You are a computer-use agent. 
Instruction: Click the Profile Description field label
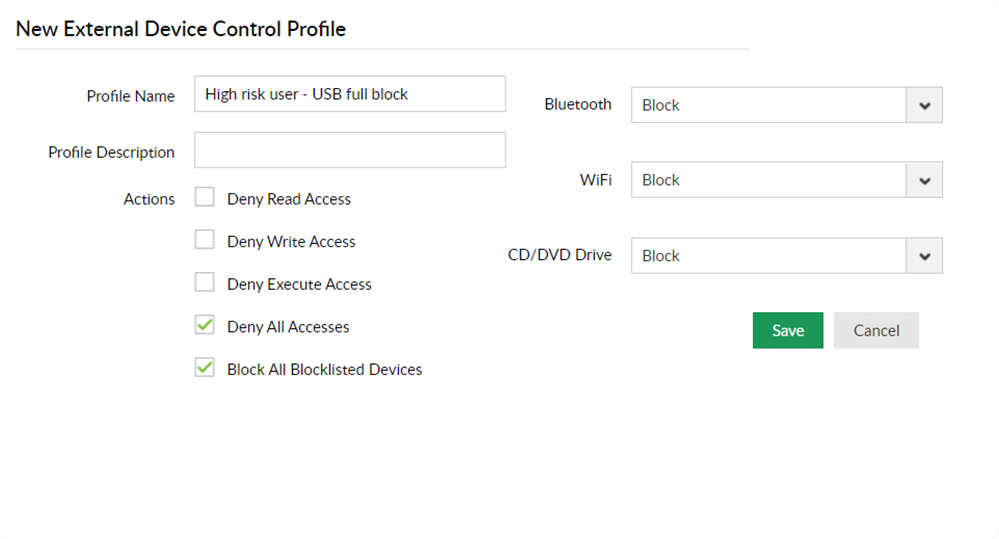click(111, 153)
